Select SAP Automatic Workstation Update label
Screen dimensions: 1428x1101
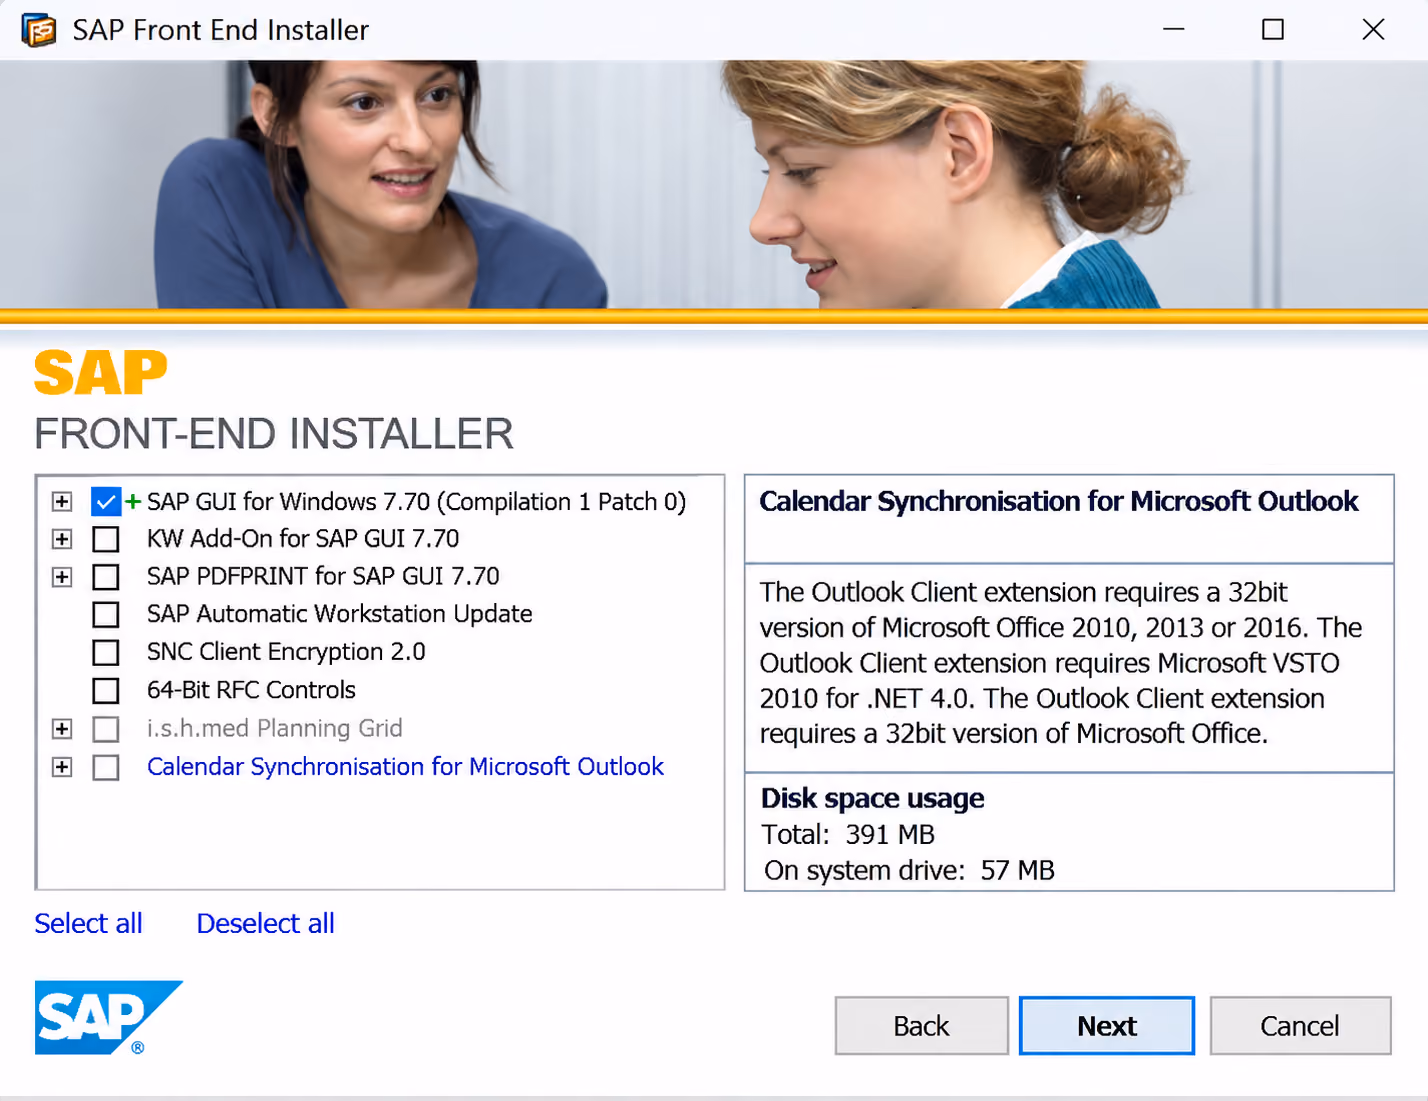click(339, 614)
